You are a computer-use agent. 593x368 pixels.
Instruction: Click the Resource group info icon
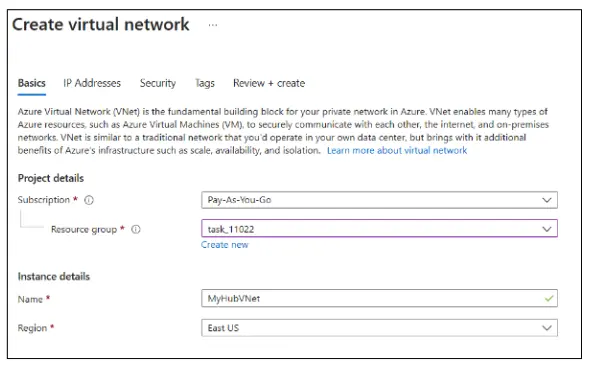pyautogui.click(x=136, y=229)
